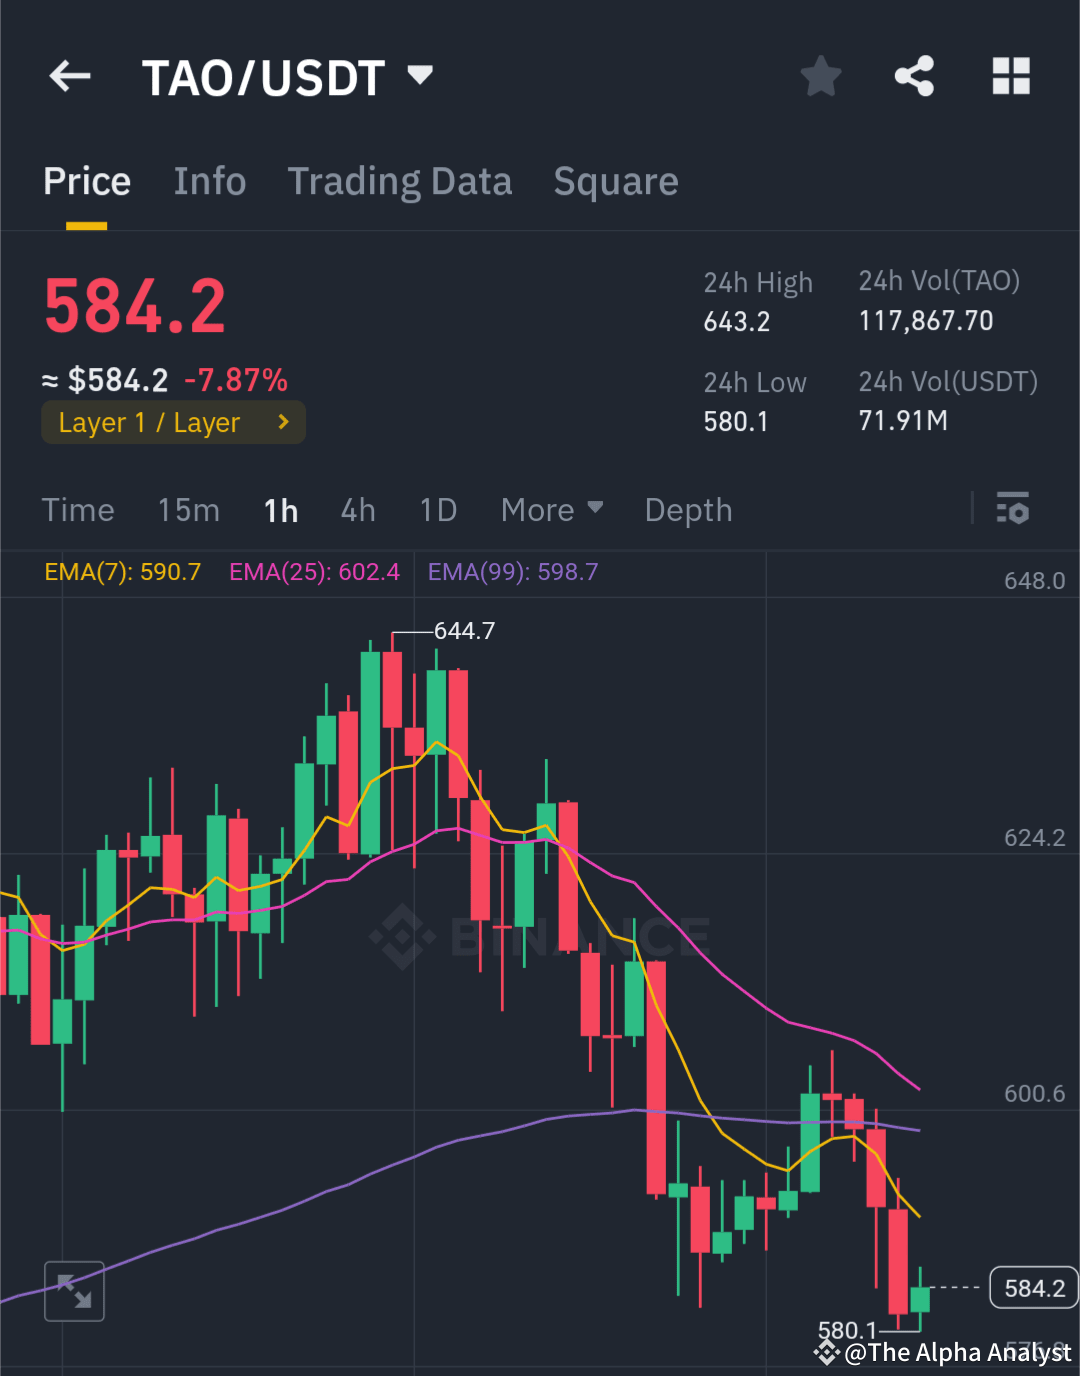1080x1376 pixels.
Task: Expand the More timeframe options
Action: click(551, 510)
